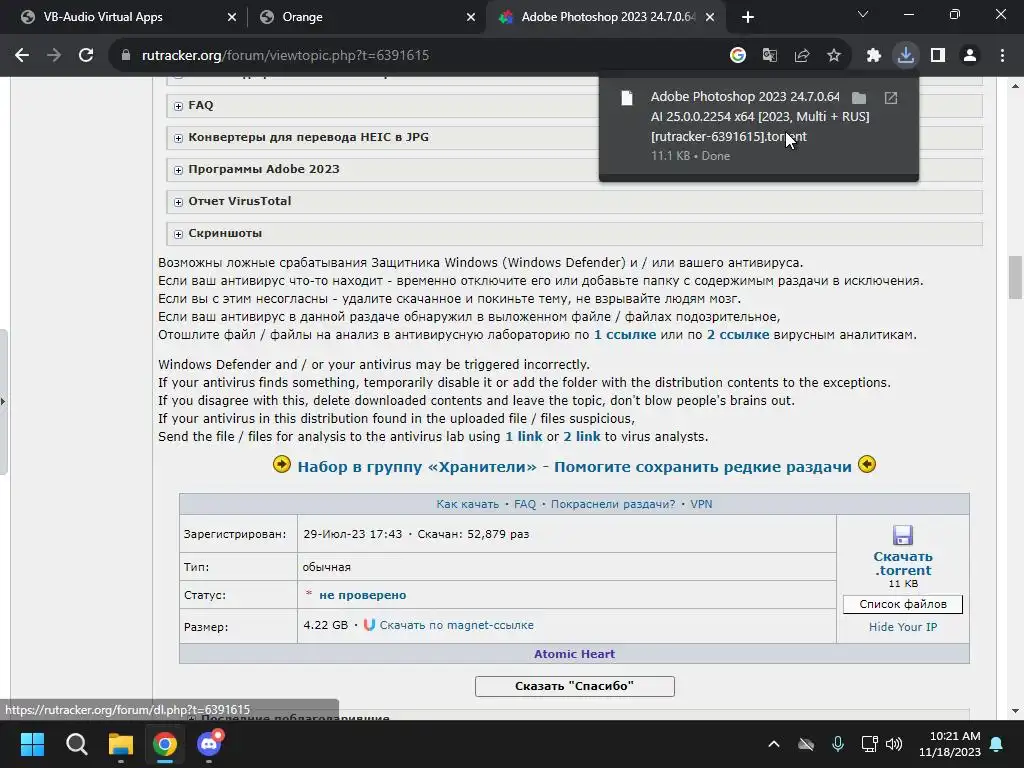Open tab search dropdown arrow

[863, 14]
